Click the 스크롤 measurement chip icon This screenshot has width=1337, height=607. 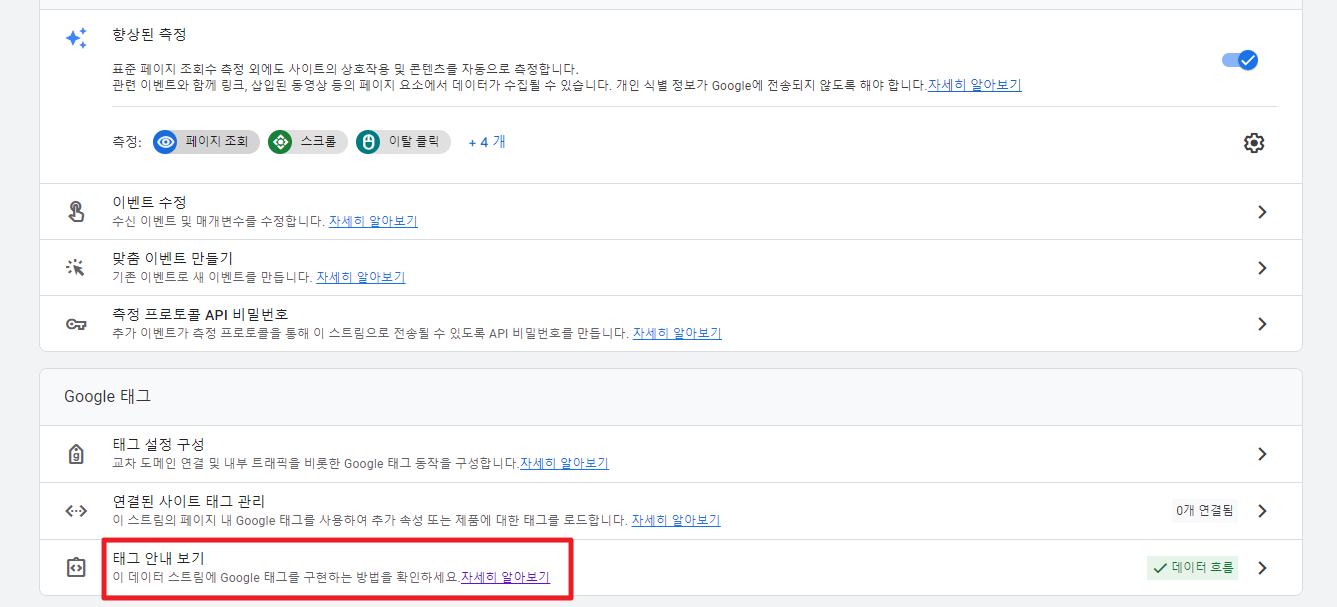(281, 142)
